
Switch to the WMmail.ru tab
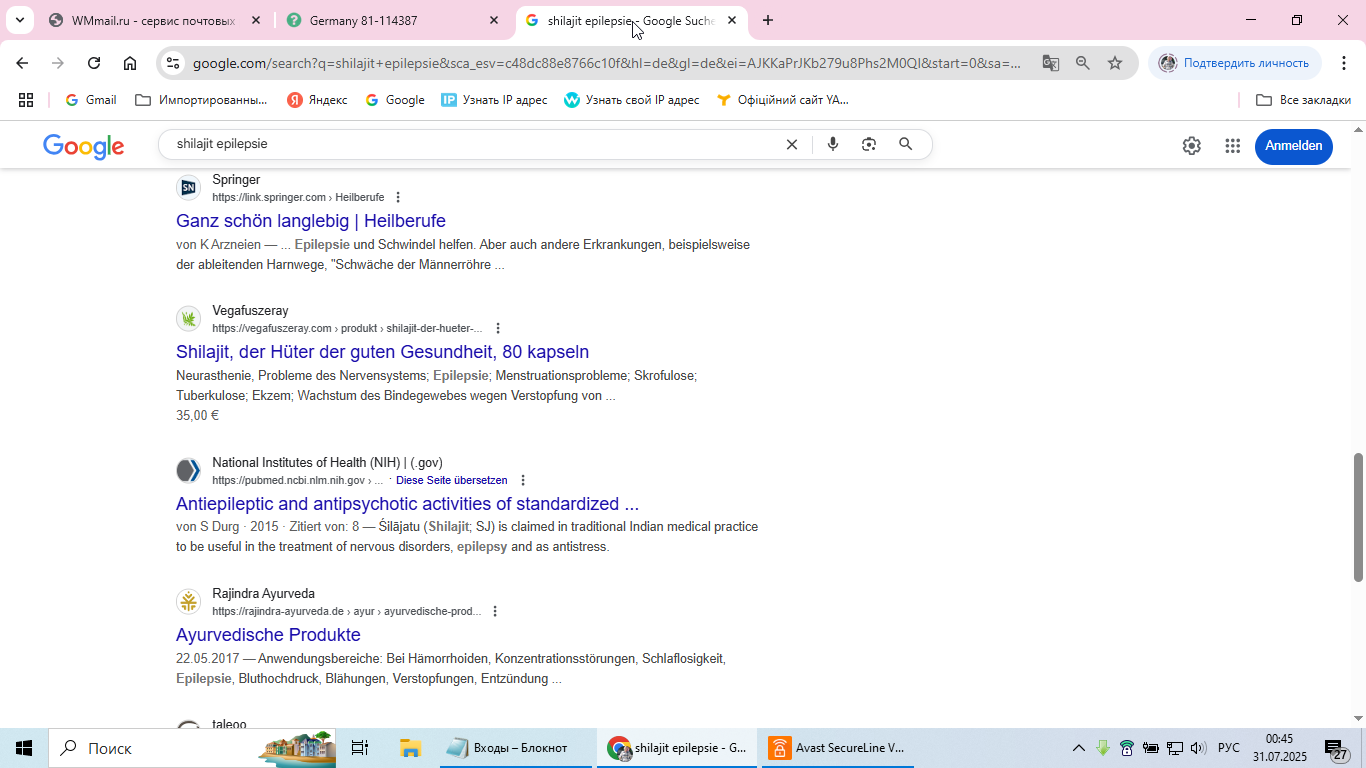[153, 20]
